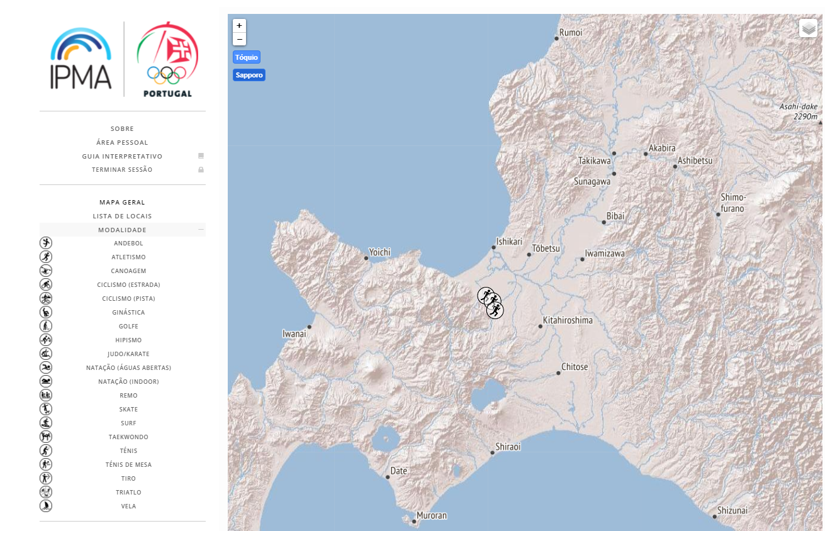Select Ténis de Mesa link
Viewport: 831px width, 540px height.
coord(129,465)
